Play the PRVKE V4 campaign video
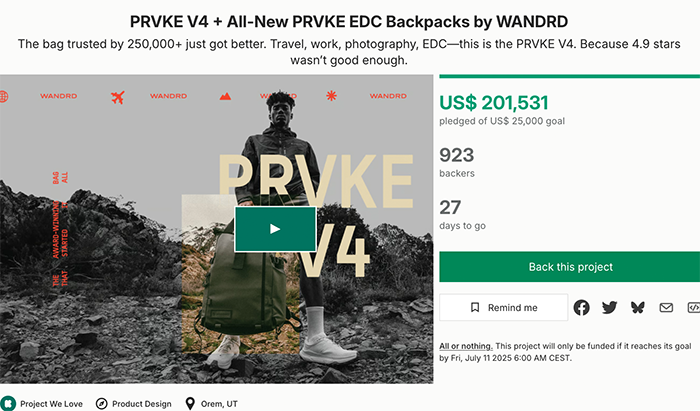700x411 pixels. (x=275, y=229)
